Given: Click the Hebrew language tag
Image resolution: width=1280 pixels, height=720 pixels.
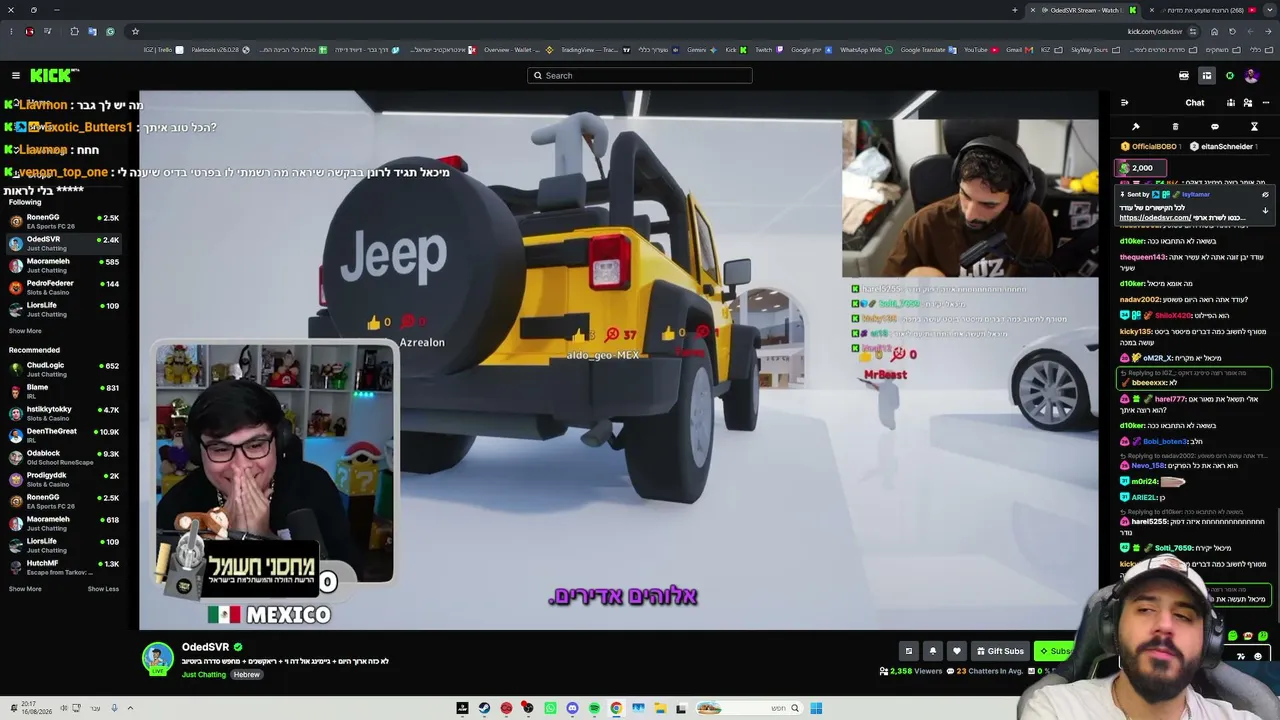Looking at the screenshot, I should coord(247,675).
